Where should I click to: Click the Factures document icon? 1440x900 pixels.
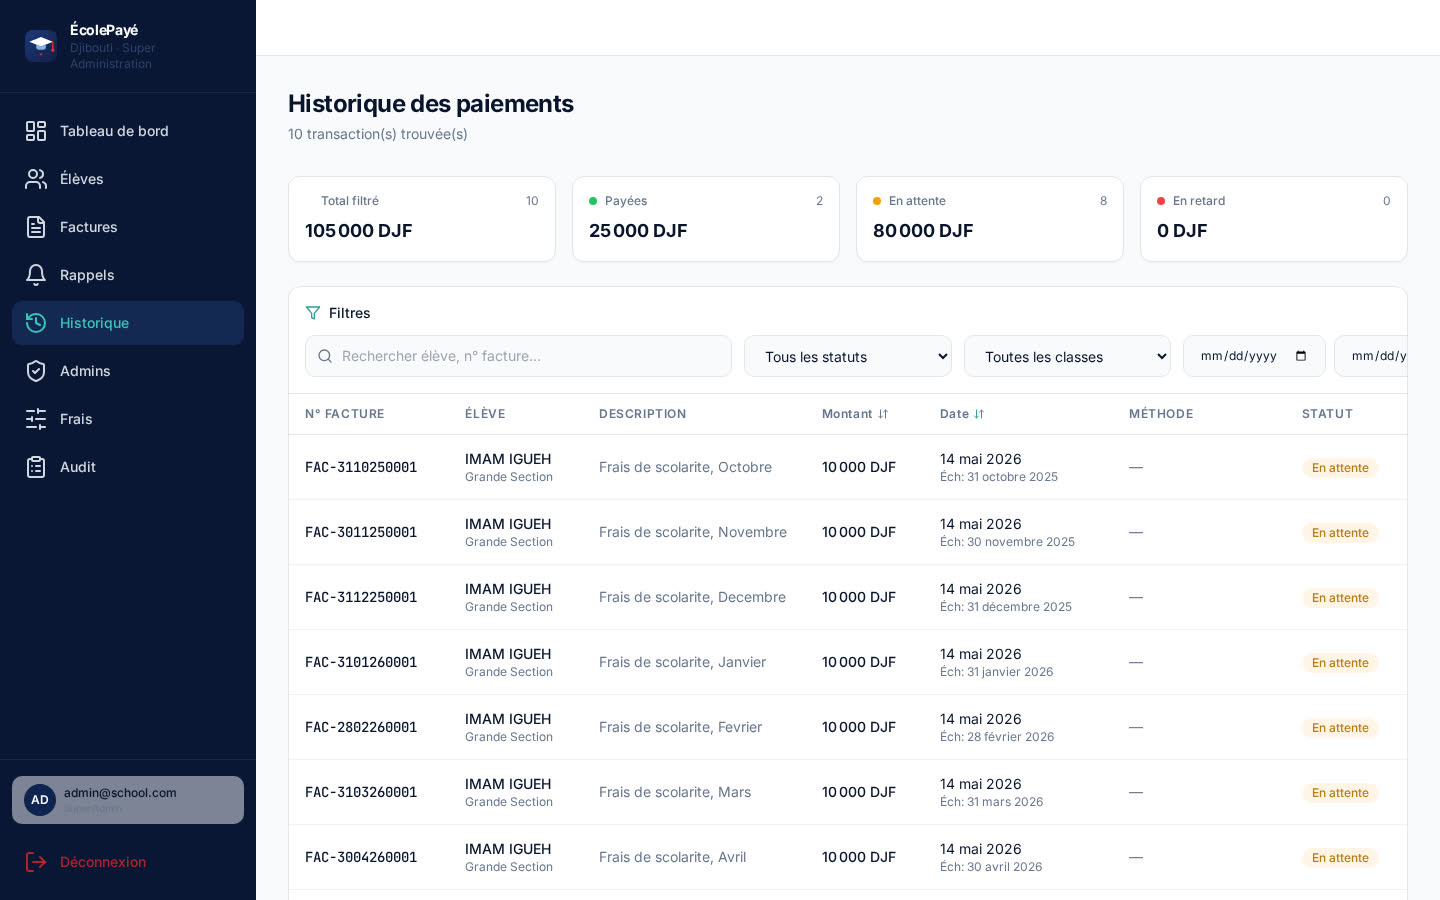[x=36, y=227]
